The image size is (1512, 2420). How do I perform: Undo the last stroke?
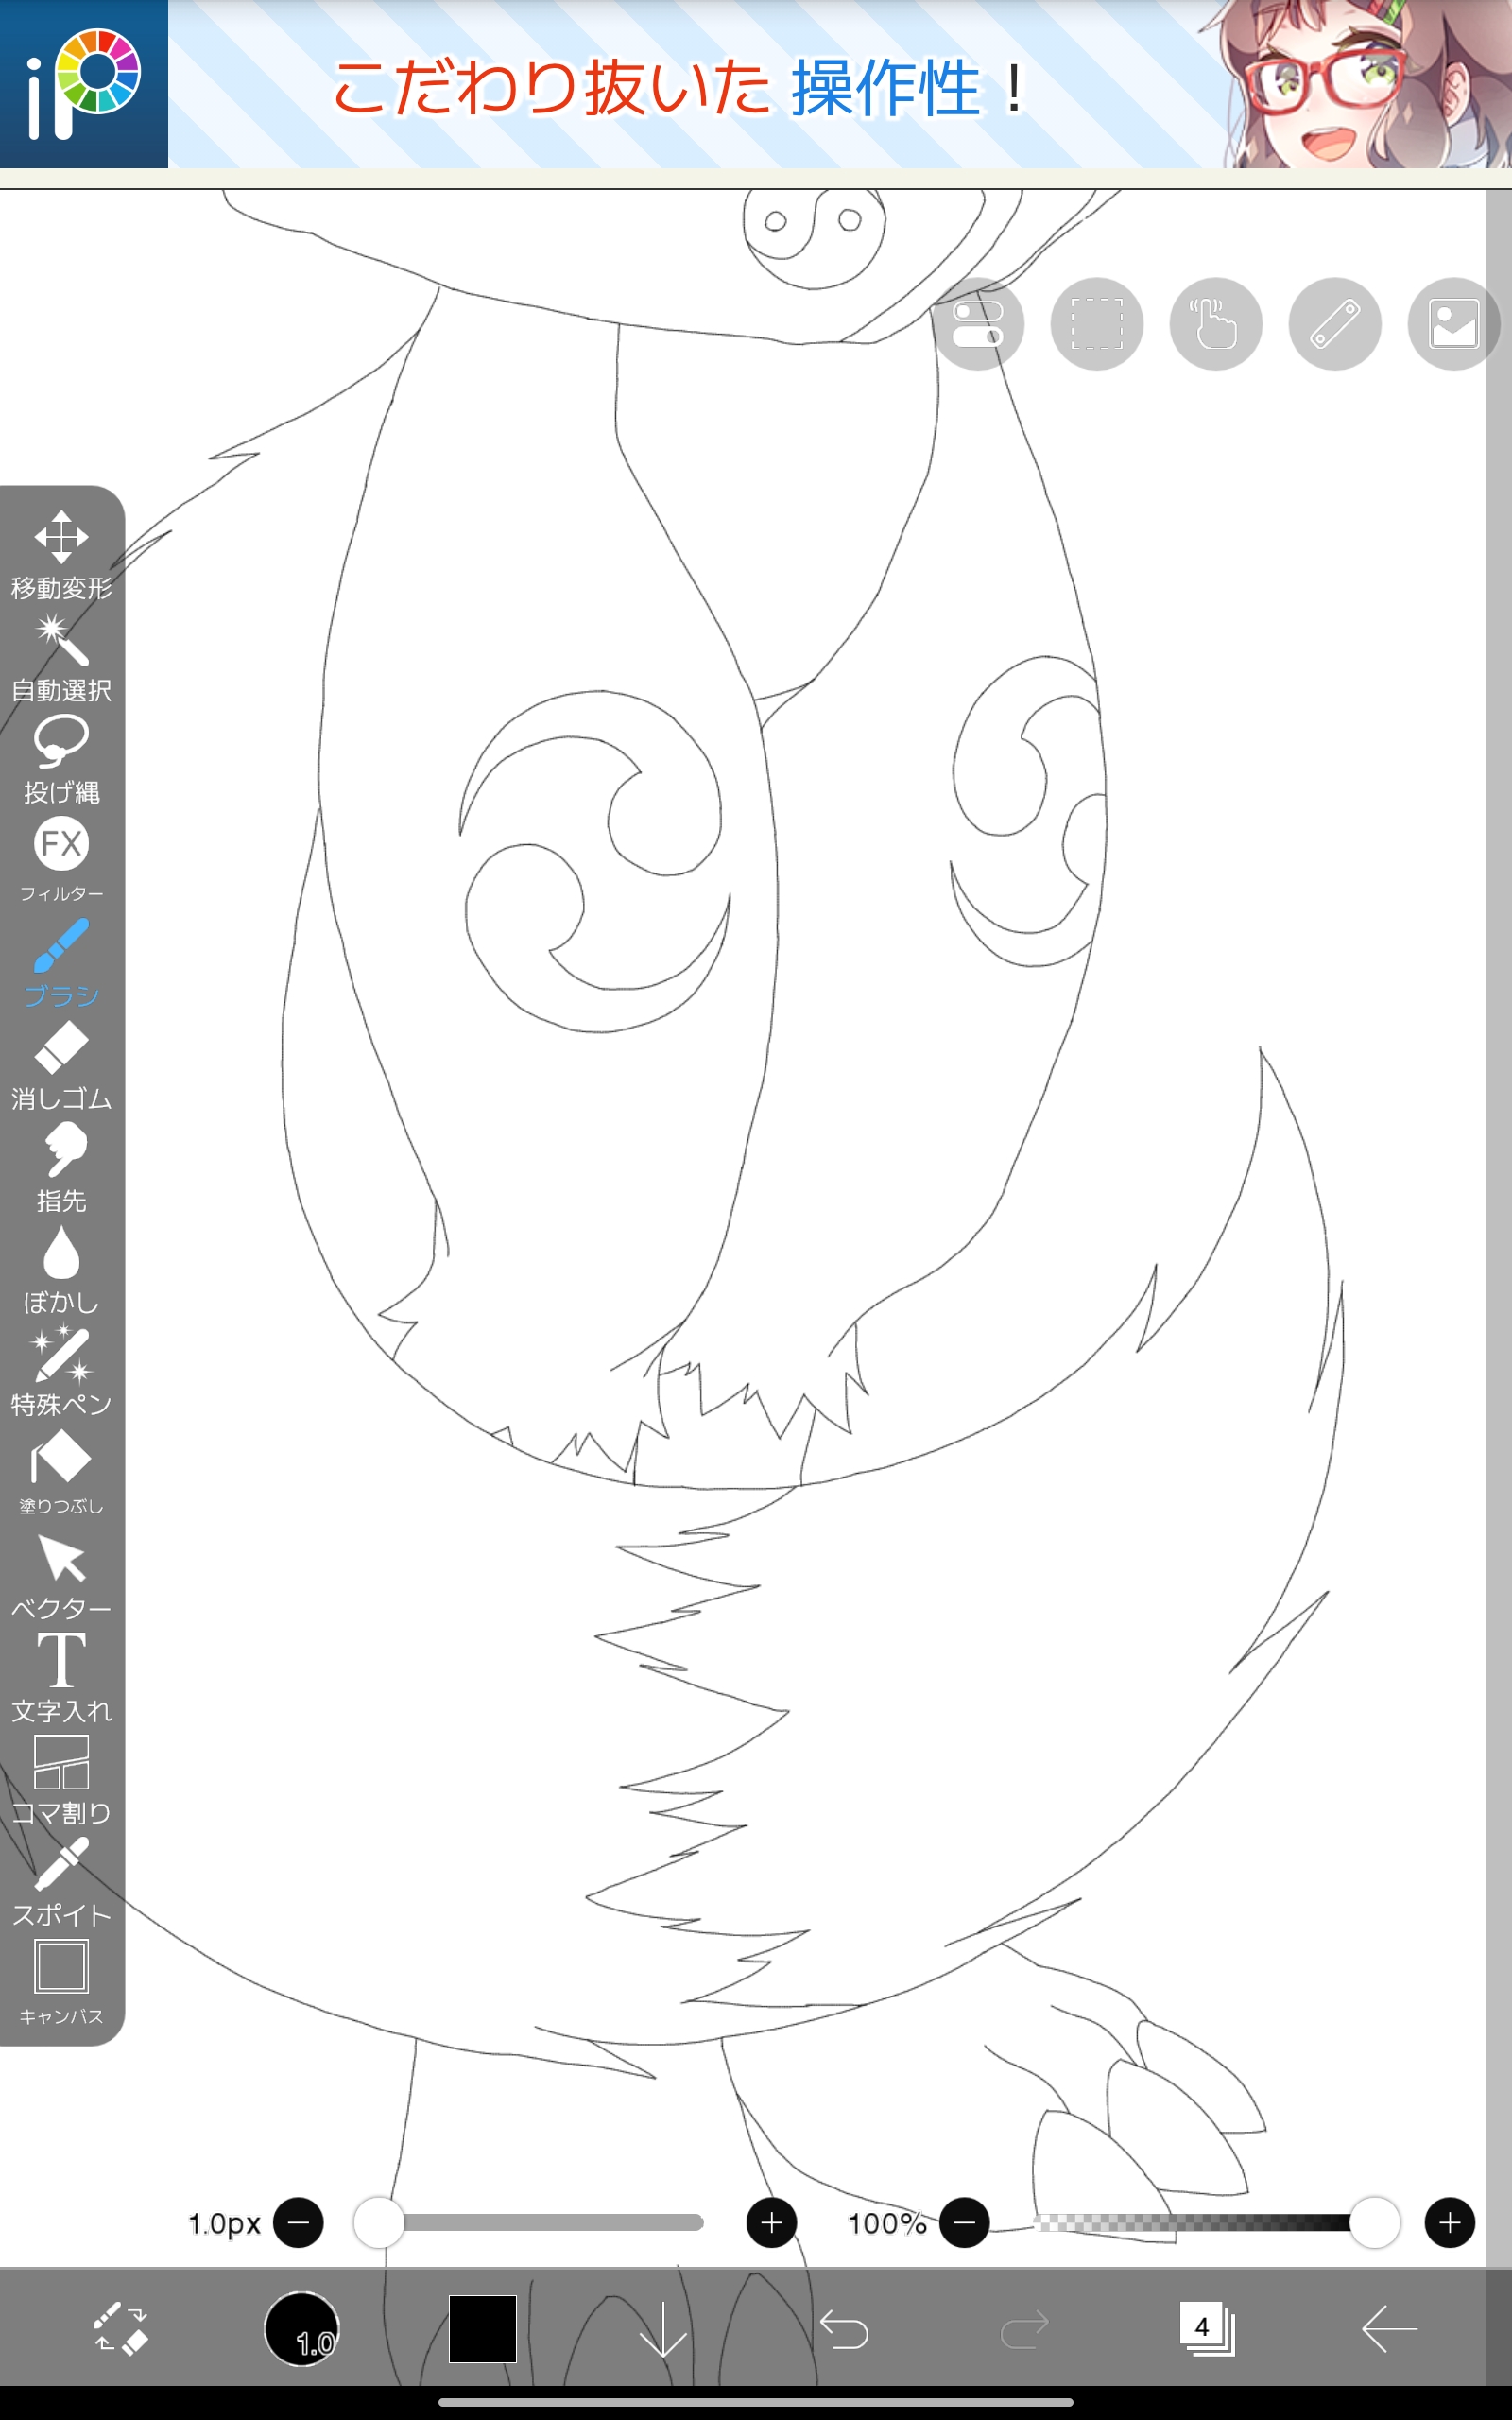point(843,2329)
